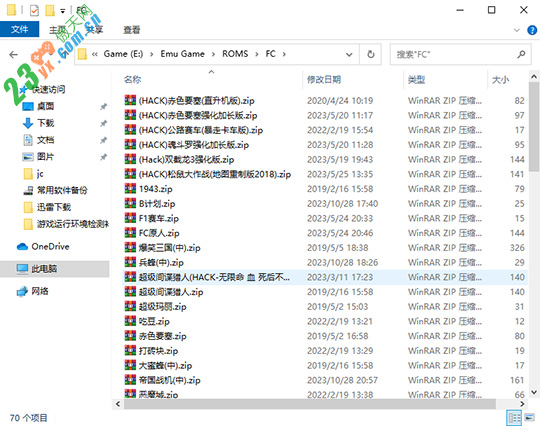
Task: Click the search magnifier icon
Action: point(521,54)
